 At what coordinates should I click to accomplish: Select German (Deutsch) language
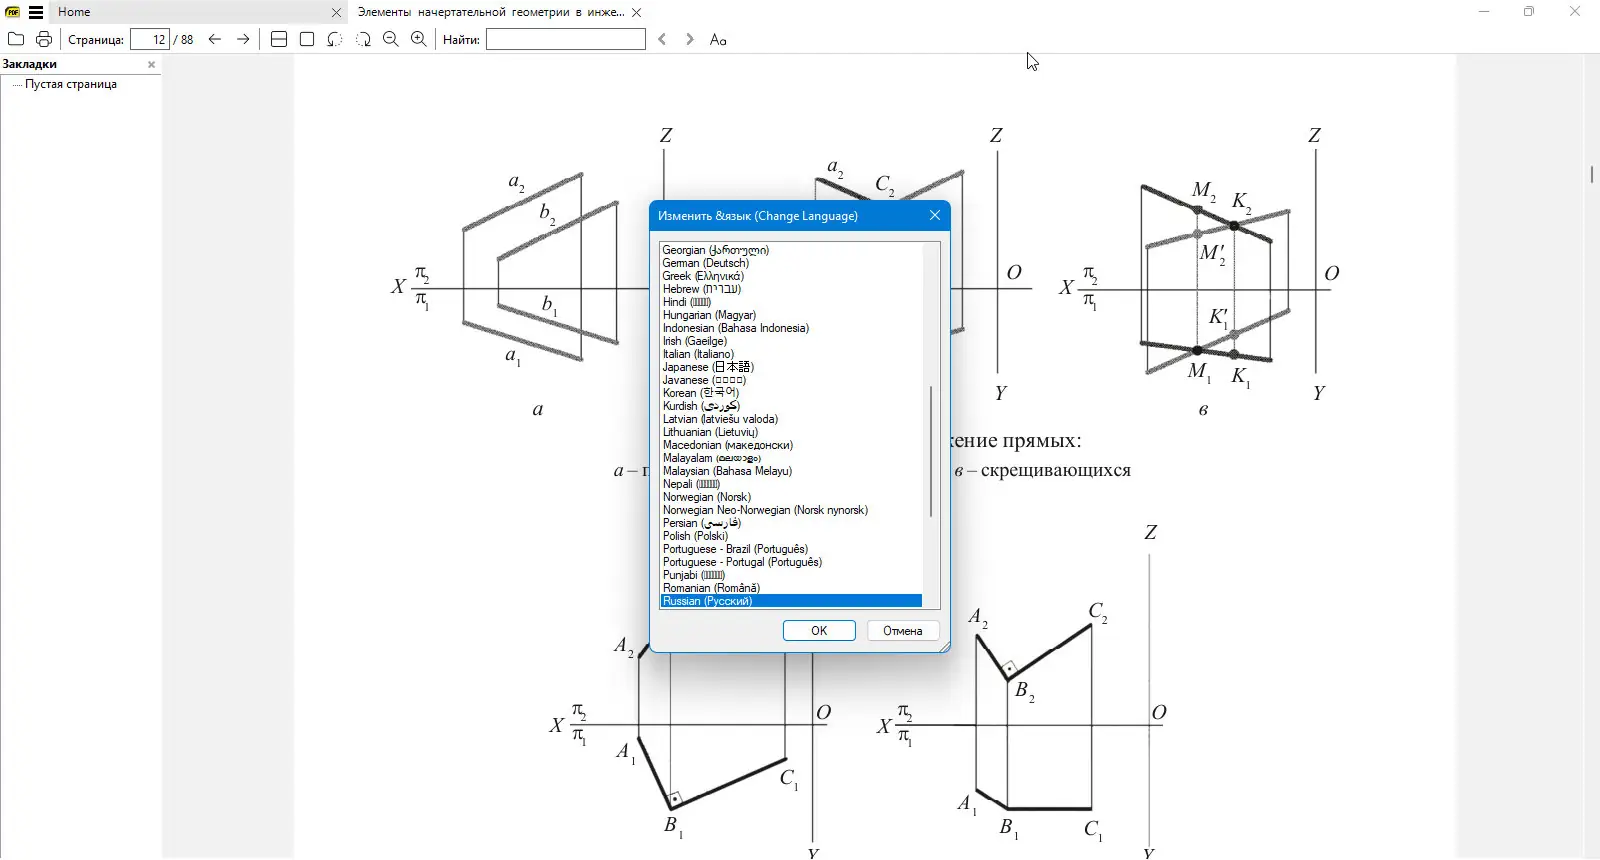click(x=791, y=263)
